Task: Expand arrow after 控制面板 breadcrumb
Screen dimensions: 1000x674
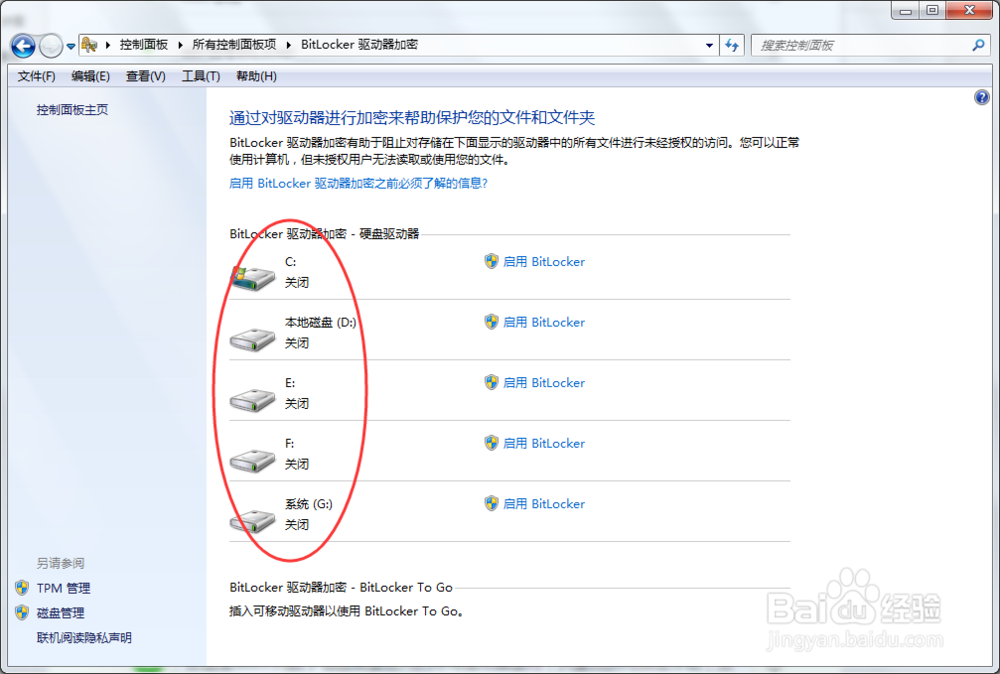Action: [180, 45]
